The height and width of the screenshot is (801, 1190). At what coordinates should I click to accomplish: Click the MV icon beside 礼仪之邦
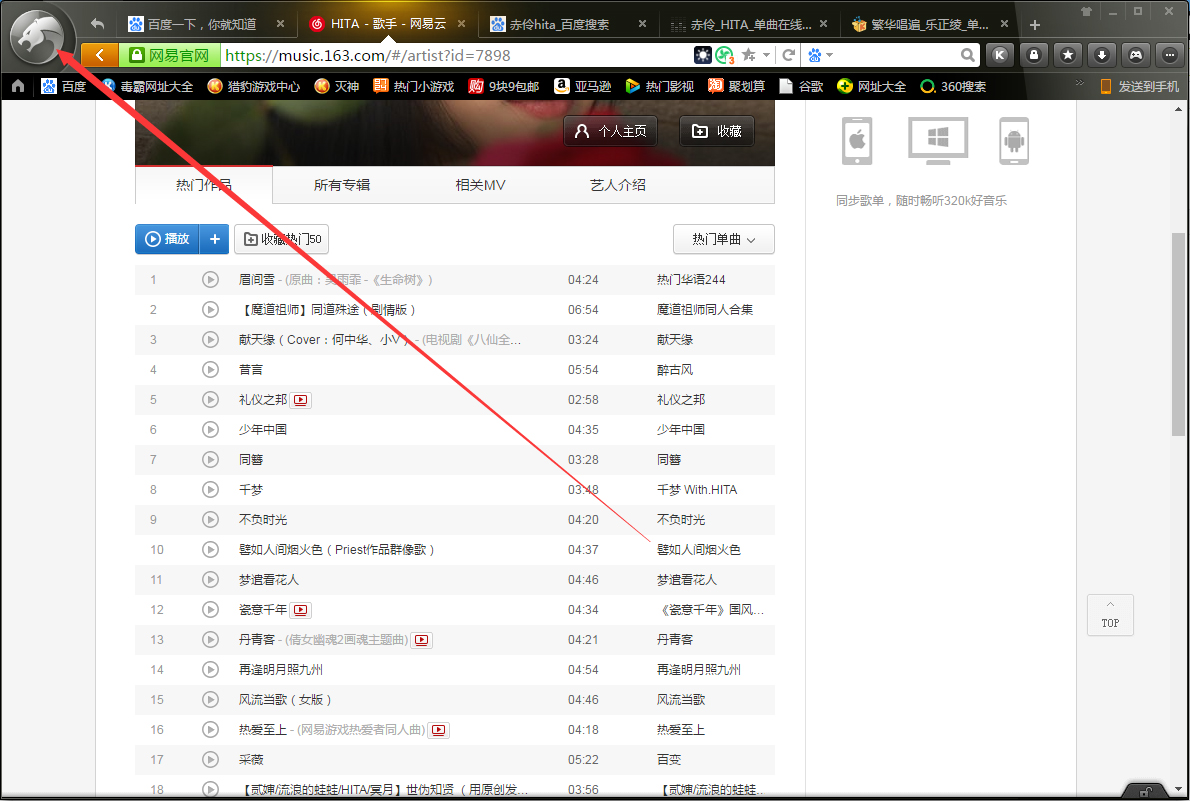300,399
